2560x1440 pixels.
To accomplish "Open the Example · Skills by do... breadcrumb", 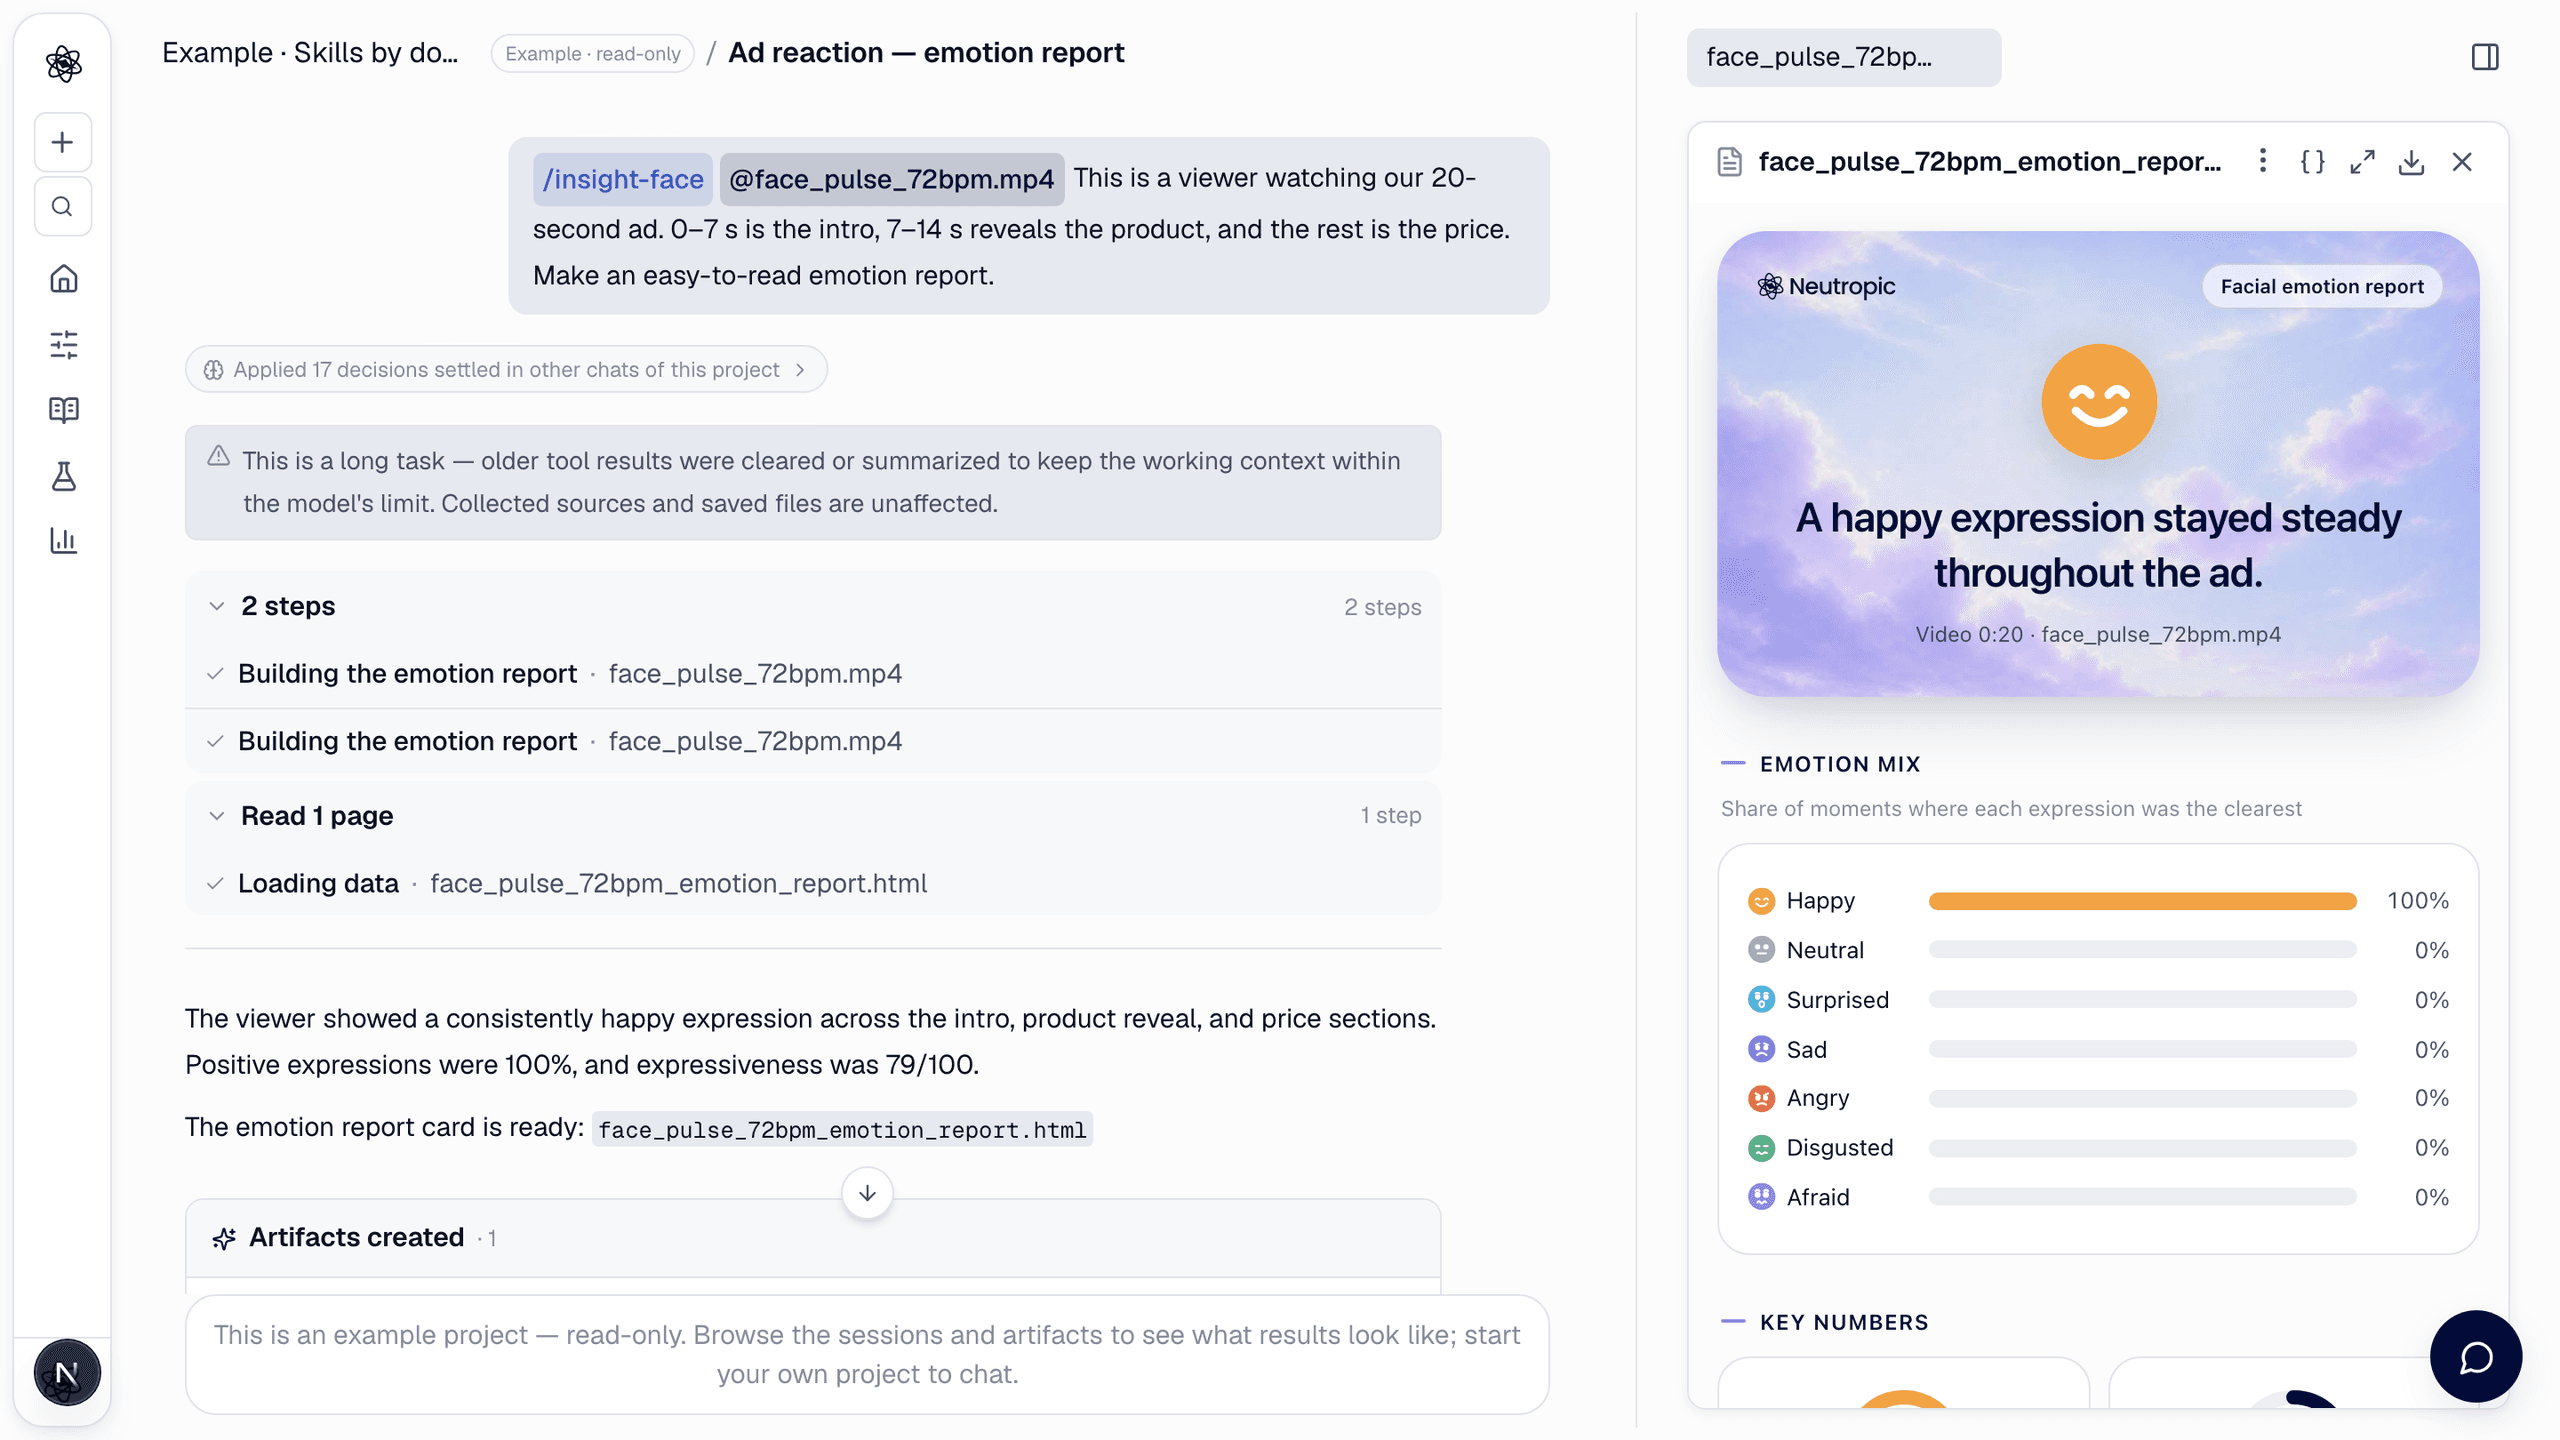I will click(310, 53).
